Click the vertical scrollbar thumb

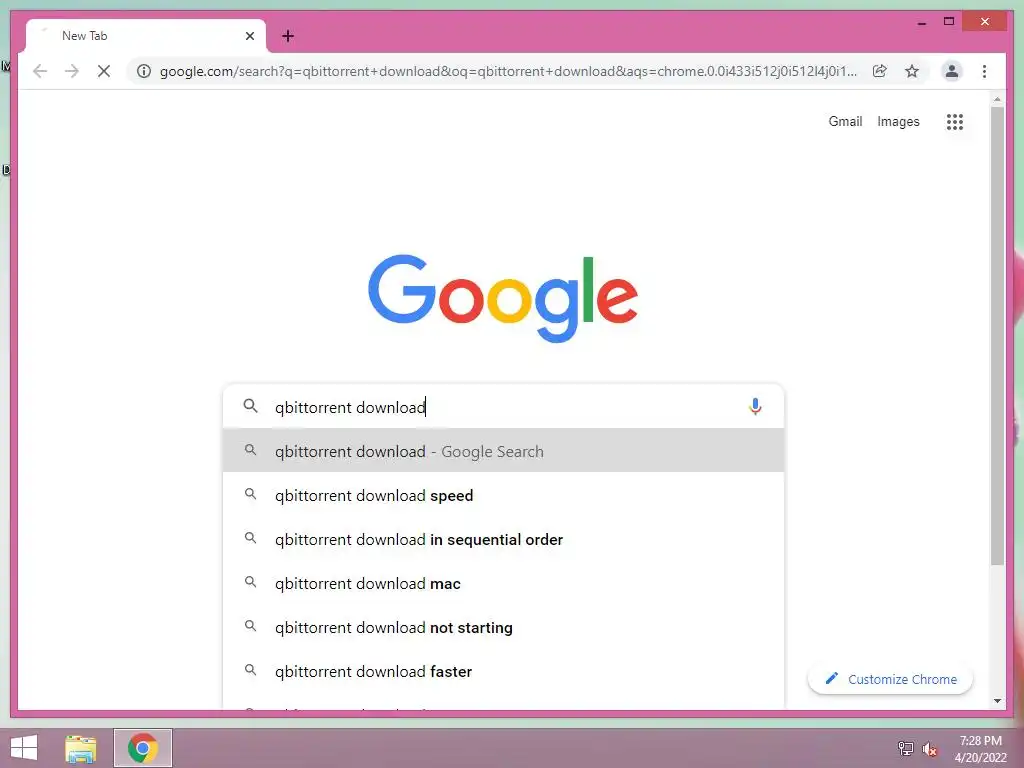click(x=997, y=336)
